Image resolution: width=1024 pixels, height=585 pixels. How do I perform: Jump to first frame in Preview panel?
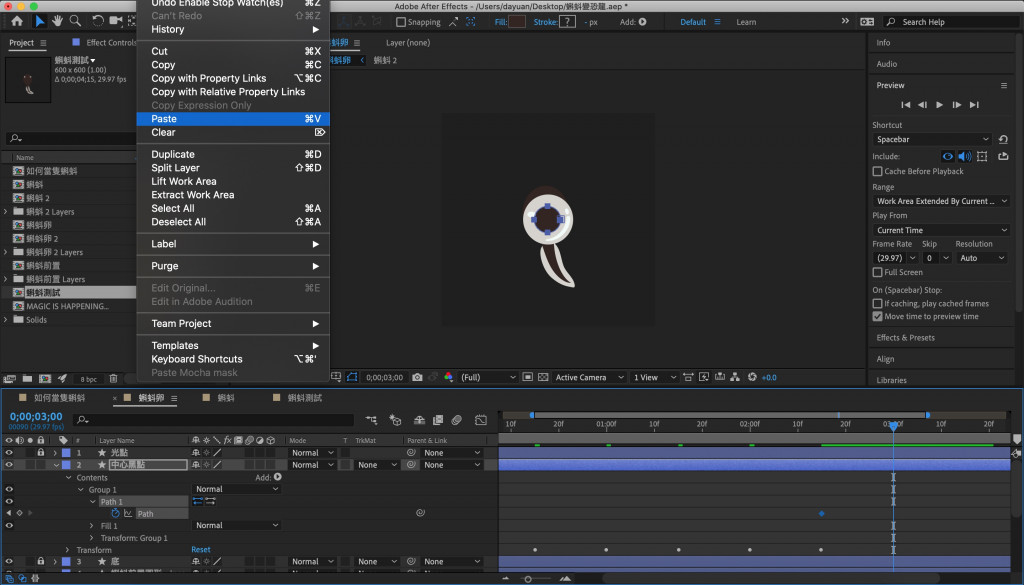click(906, 105)
